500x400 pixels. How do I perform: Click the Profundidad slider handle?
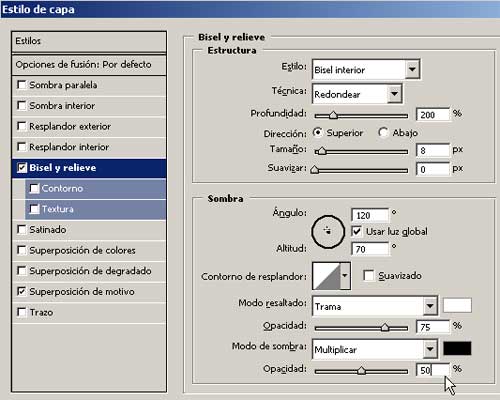[x=333, y=115]
